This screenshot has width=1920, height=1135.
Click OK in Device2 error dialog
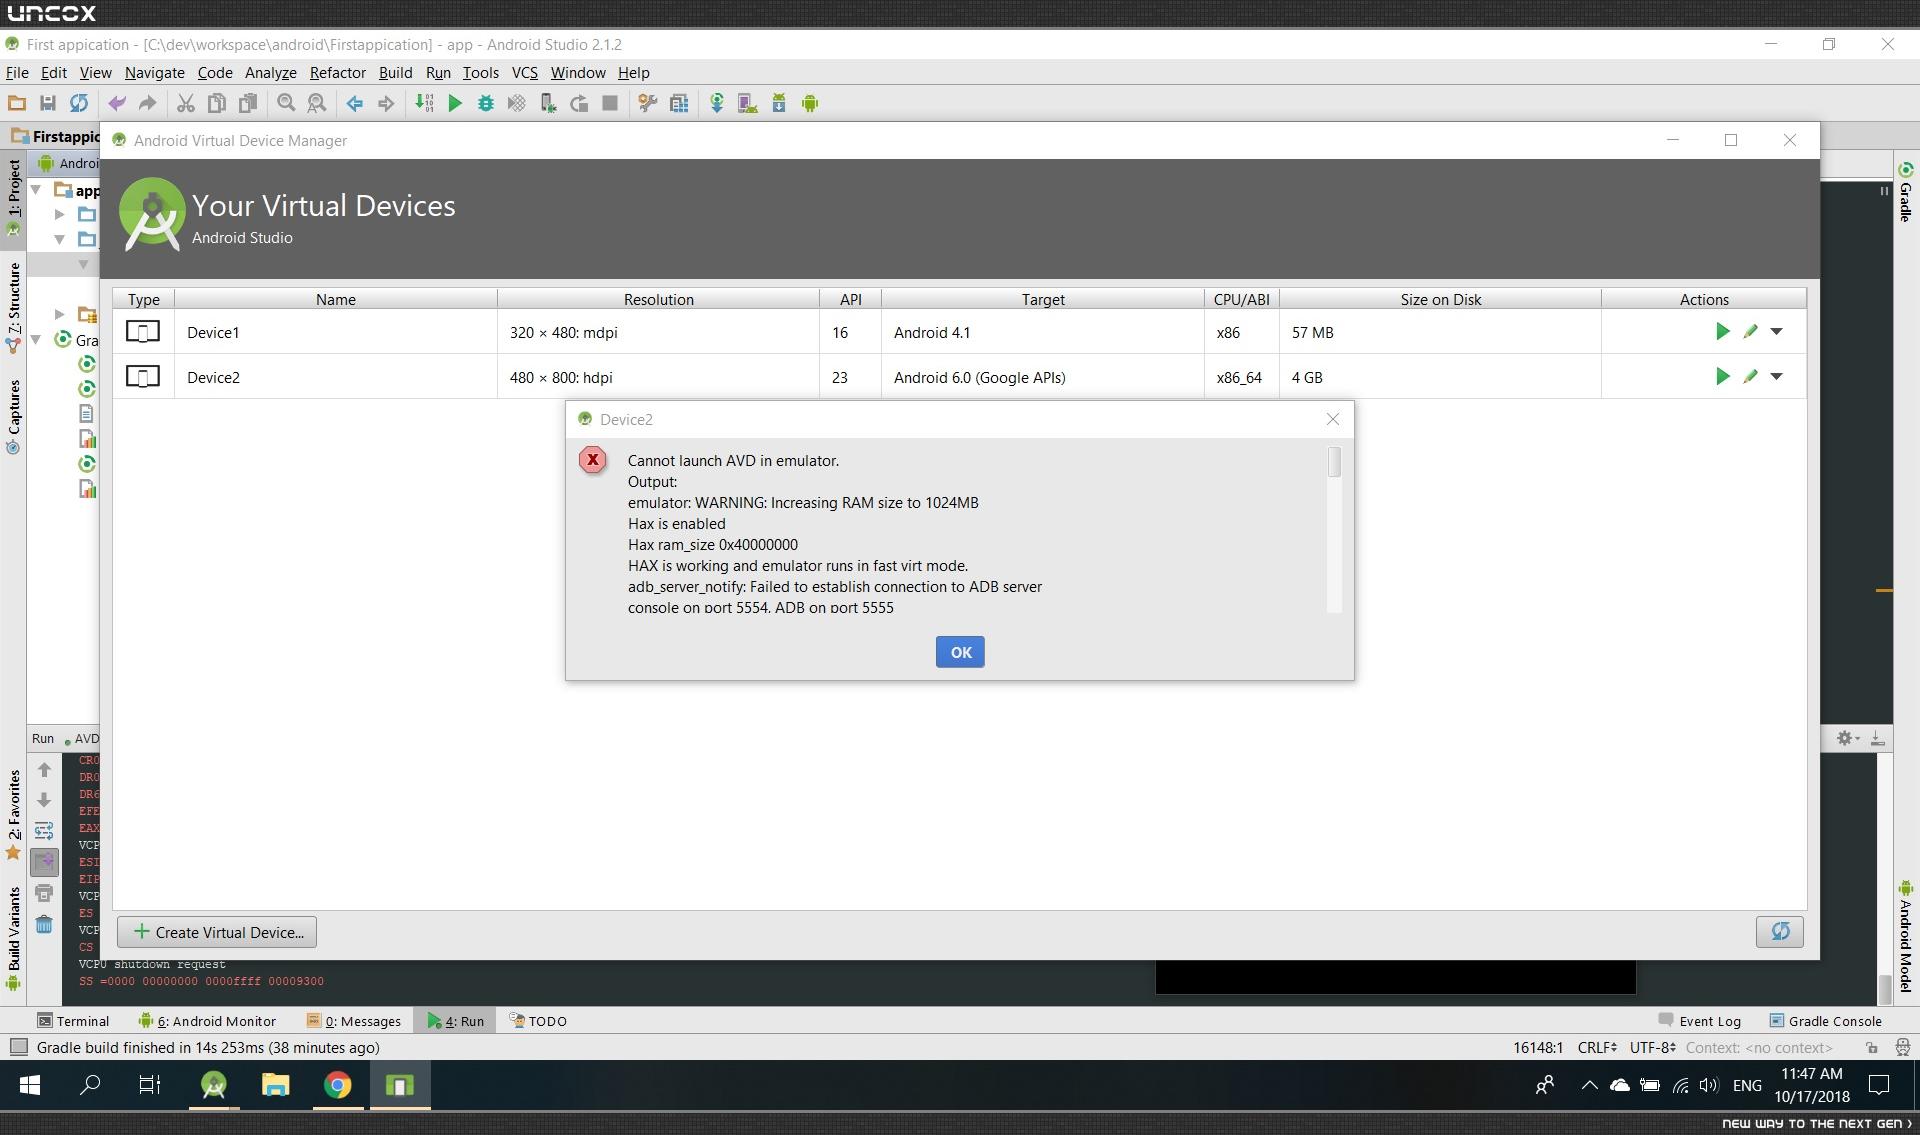960,652
